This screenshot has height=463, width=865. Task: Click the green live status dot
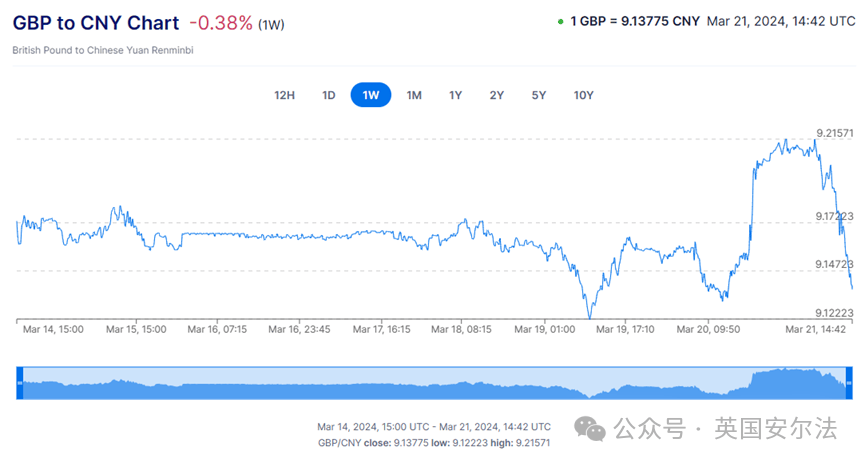[561, 22]
